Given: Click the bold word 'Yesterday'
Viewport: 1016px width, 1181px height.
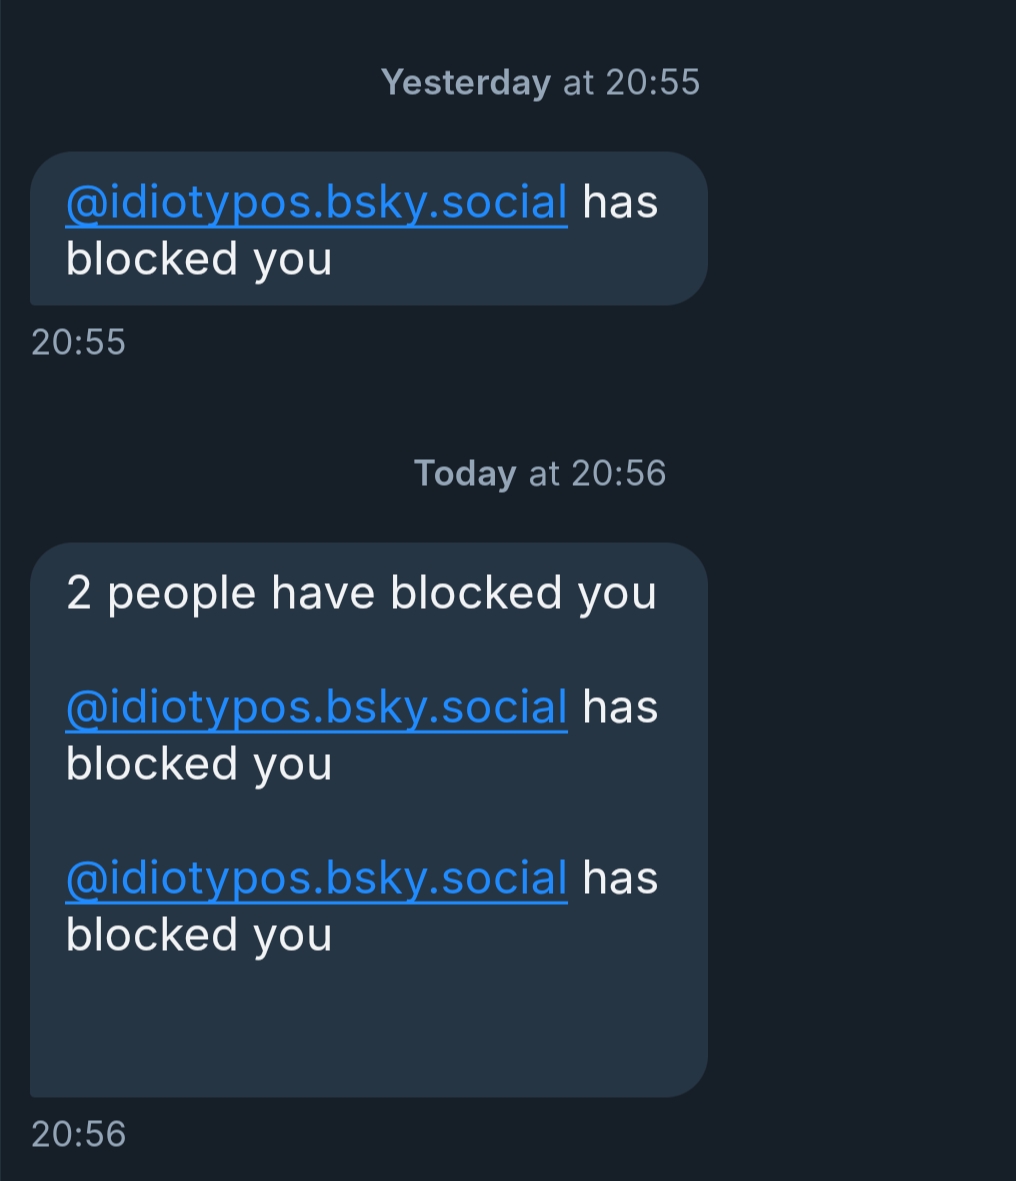Looking at the screenshot, I should point(465,83).
